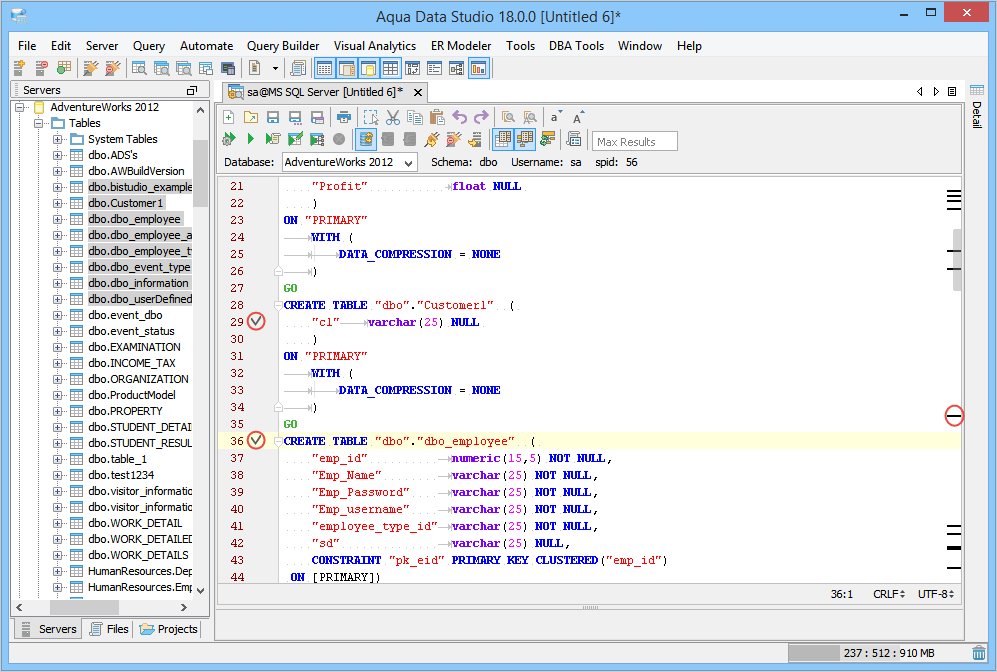Click the CRLF line ending selector

[x=889, y=594]
